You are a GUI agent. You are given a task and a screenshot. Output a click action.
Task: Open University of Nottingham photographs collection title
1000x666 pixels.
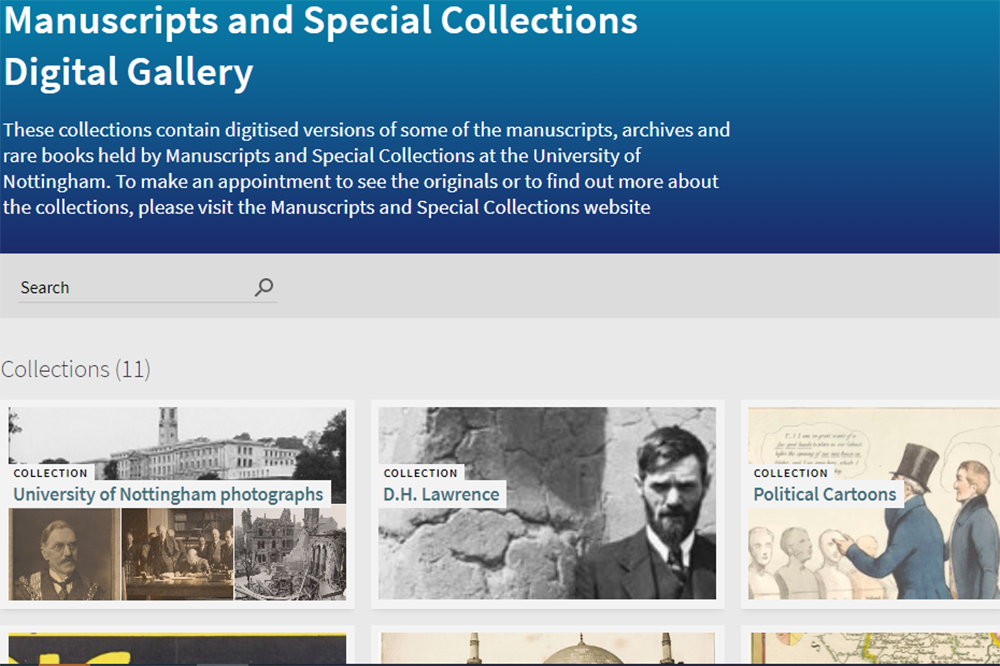[168, 494]
